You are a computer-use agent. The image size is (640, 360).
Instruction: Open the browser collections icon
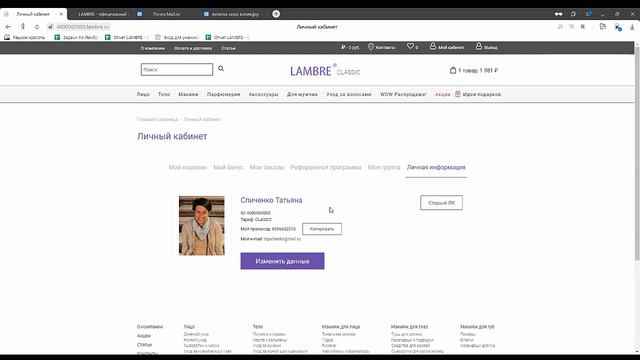[x=602, y=27]
